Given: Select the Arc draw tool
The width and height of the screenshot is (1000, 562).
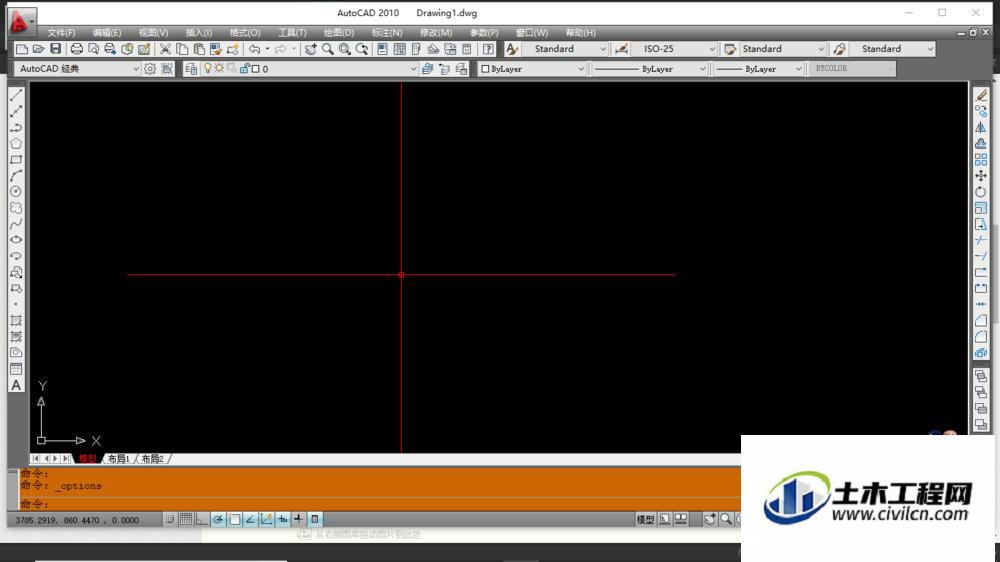Looking at the screenshot, I should click(x=16, y=175).
